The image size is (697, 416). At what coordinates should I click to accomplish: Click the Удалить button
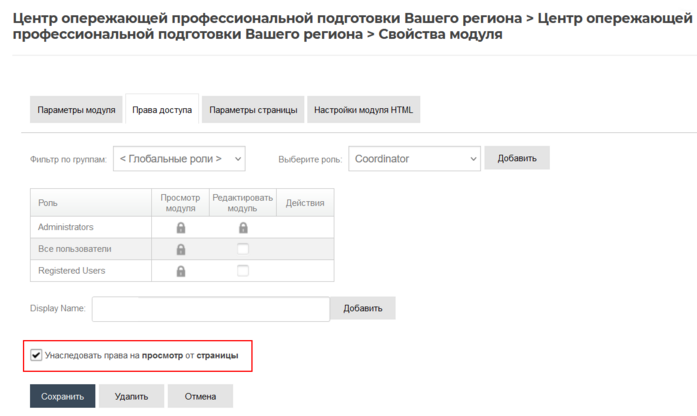[131, 397]
